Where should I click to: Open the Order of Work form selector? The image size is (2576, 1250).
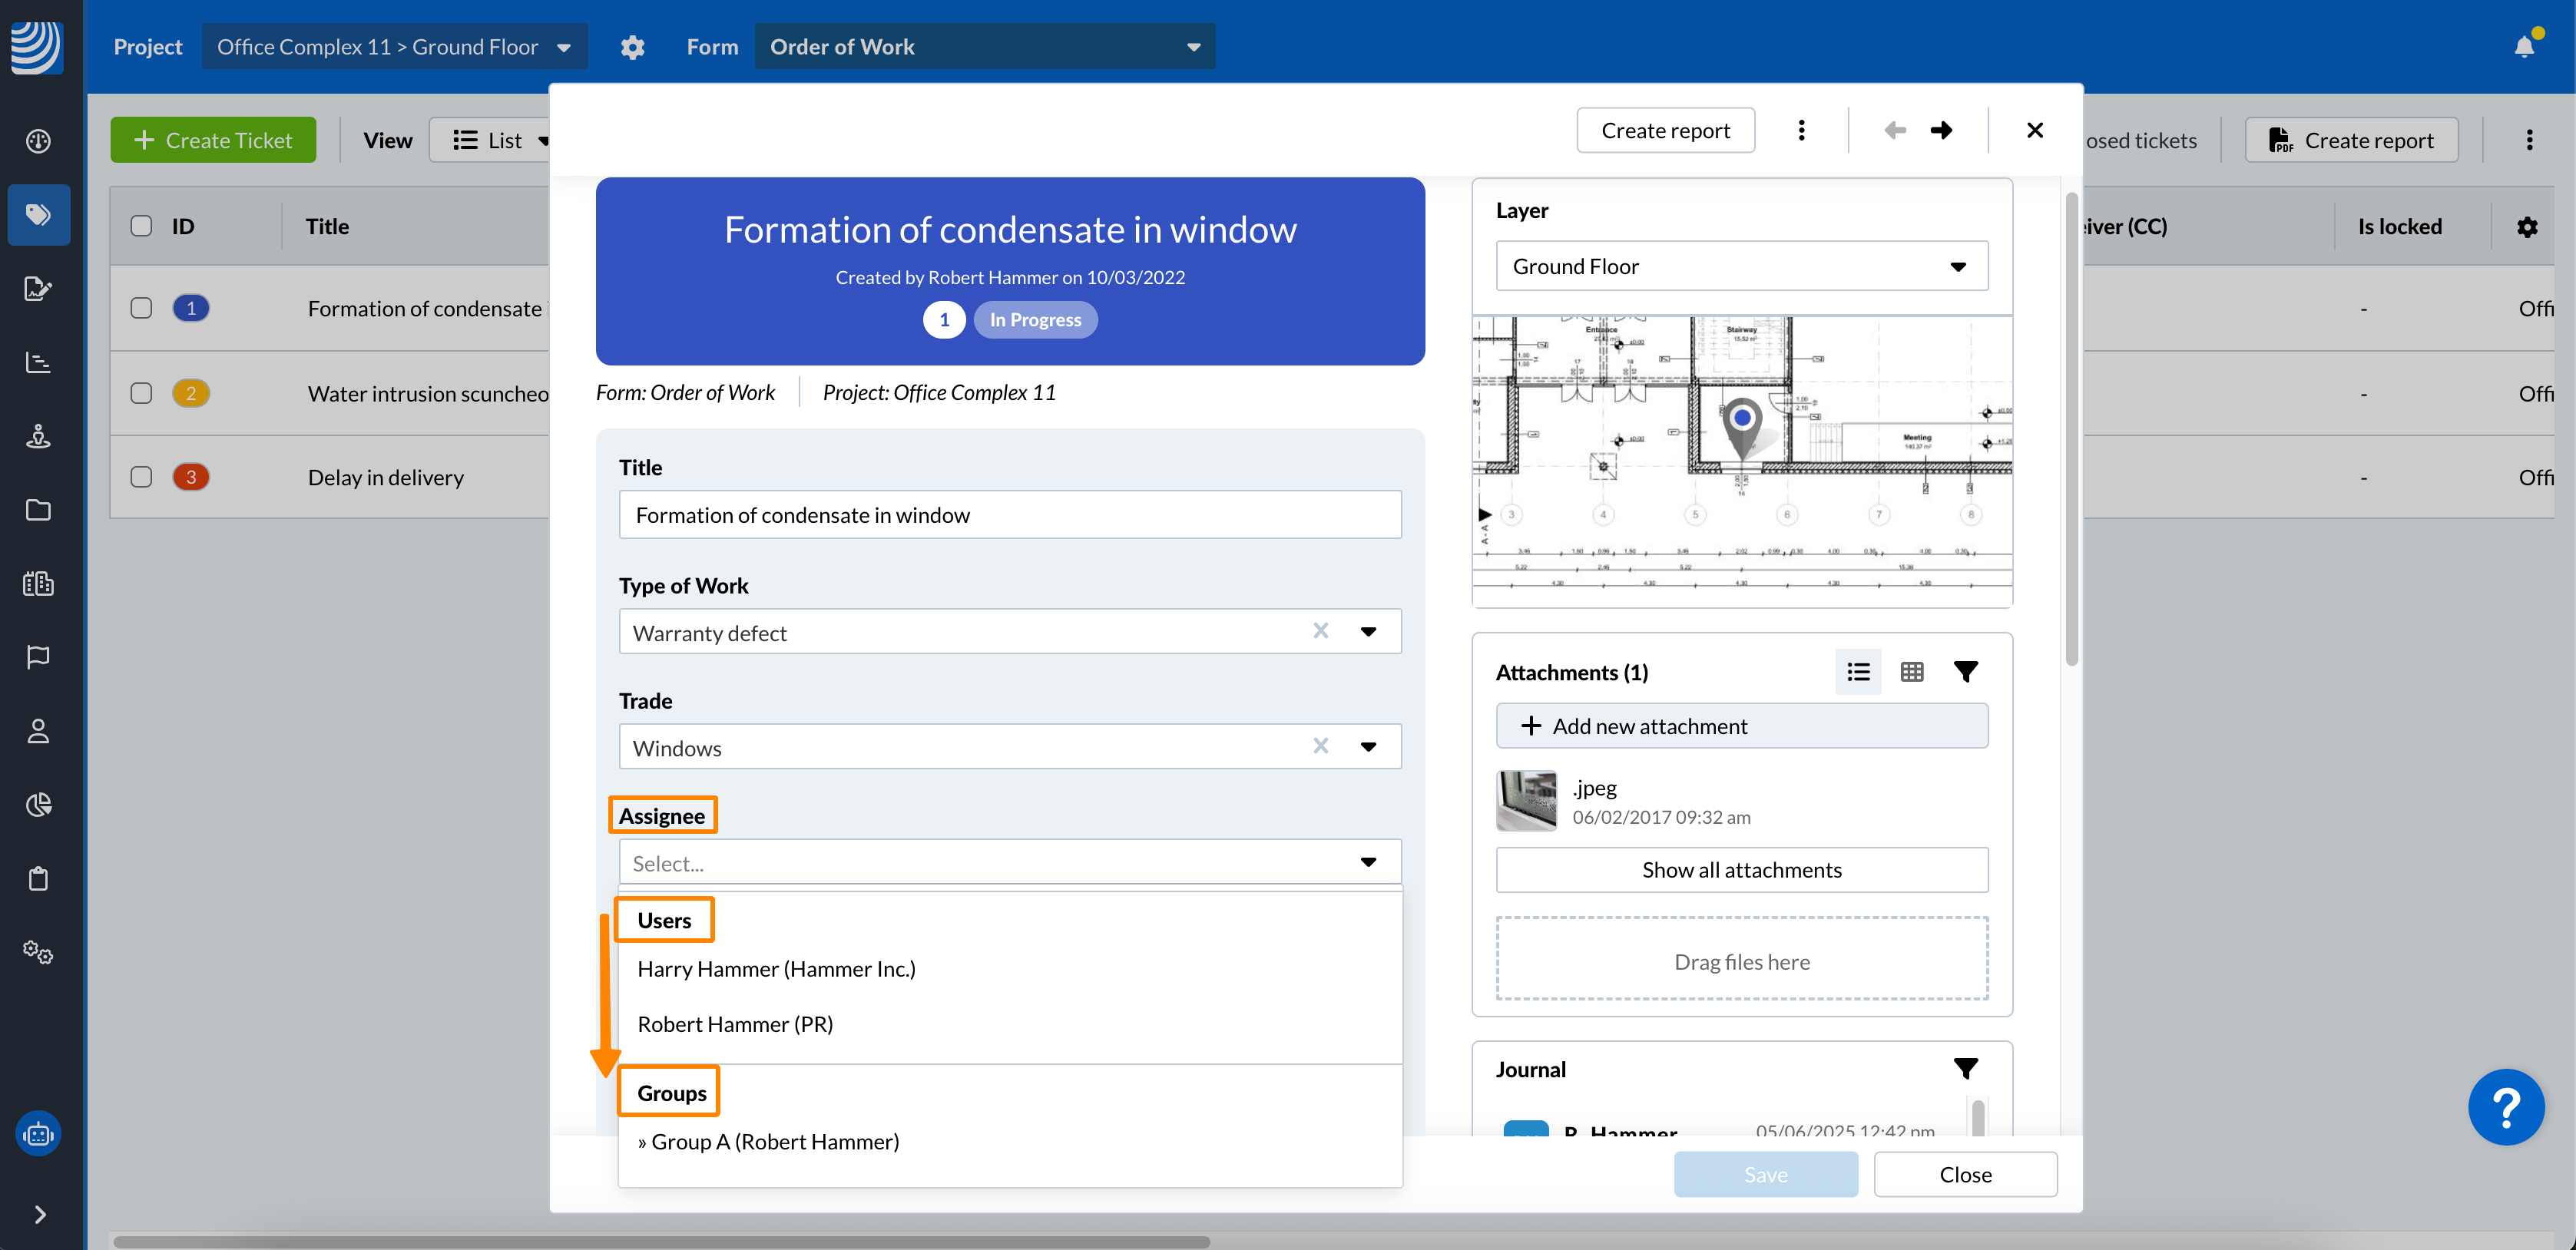[984, 47]
